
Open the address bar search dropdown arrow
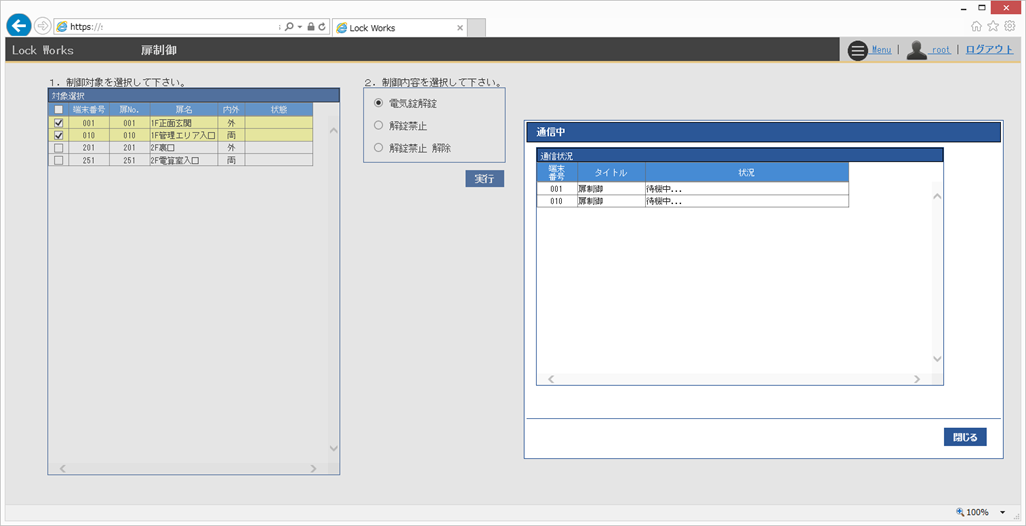tap(299, 27)
